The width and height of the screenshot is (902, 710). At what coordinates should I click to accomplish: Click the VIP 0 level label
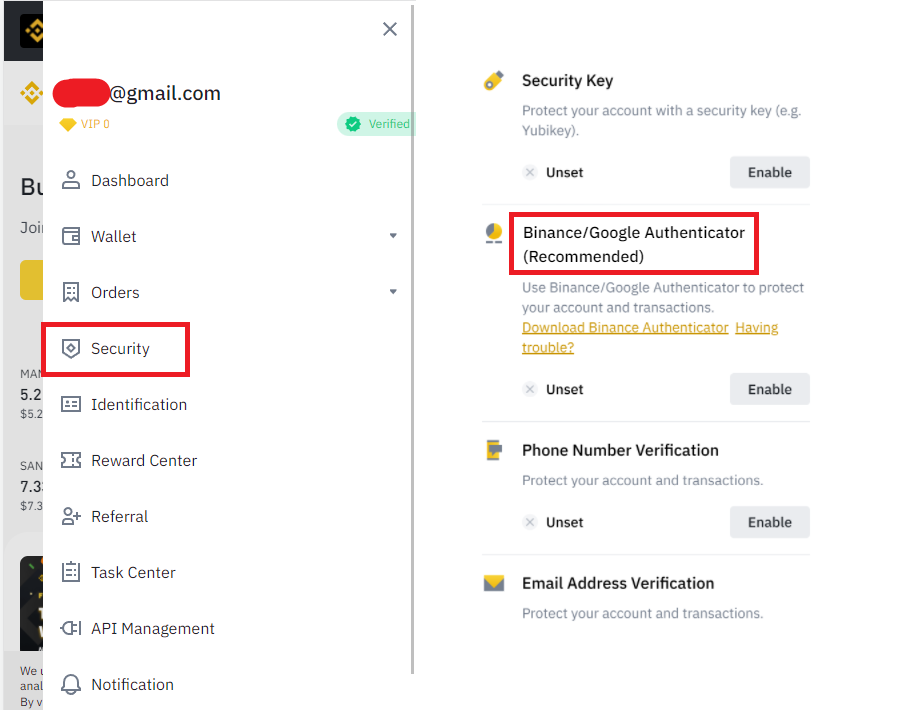click(95, 124)
